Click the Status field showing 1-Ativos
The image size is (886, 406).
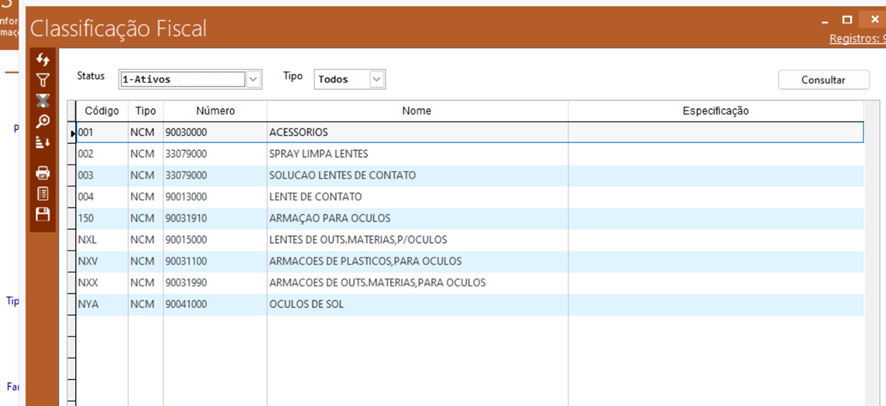[181, 79]
